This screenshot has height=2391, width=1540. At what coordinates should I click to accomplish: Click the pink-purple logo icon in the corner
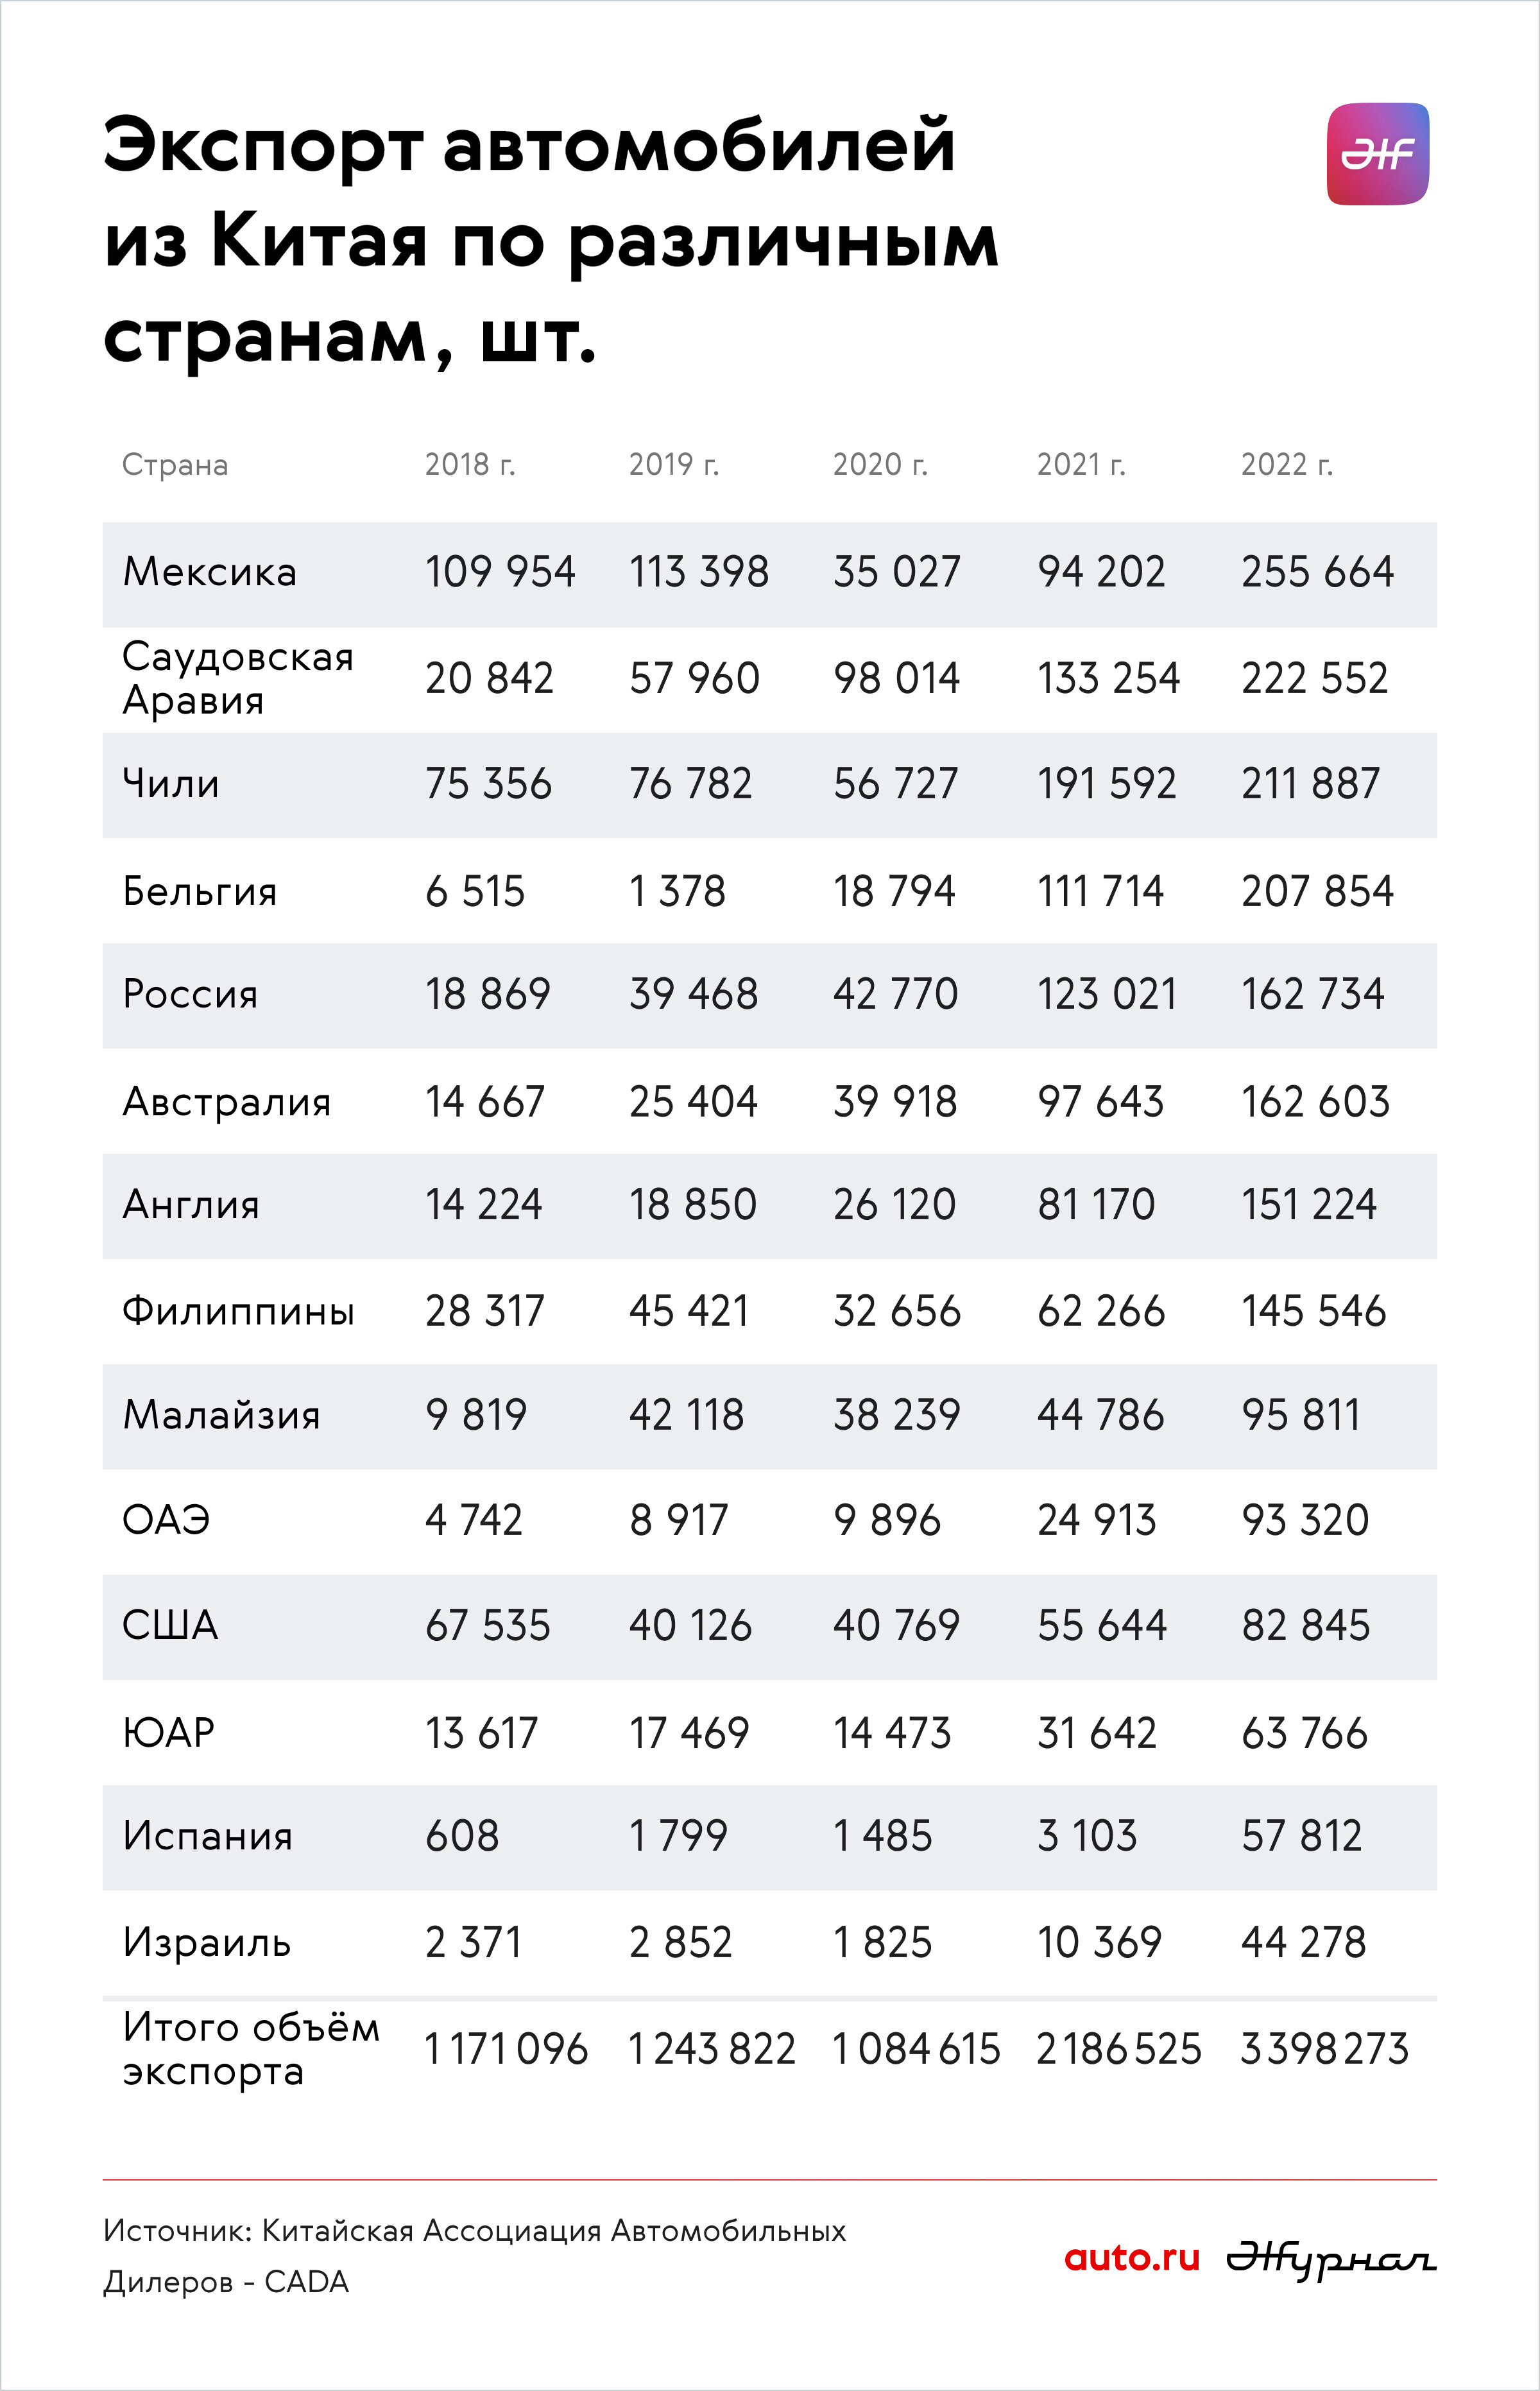coord(1377,154)
